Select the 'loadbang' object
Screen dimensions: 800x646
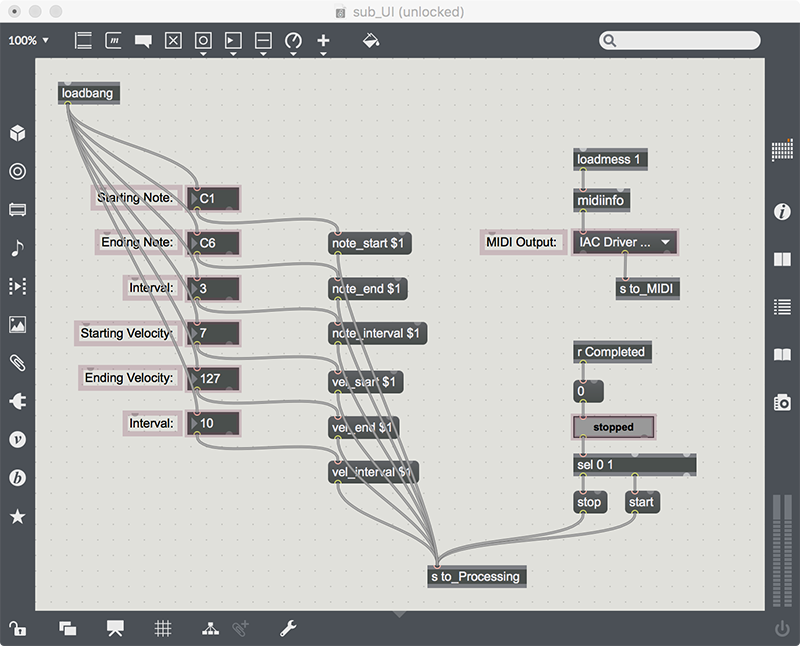click(89, 93)
